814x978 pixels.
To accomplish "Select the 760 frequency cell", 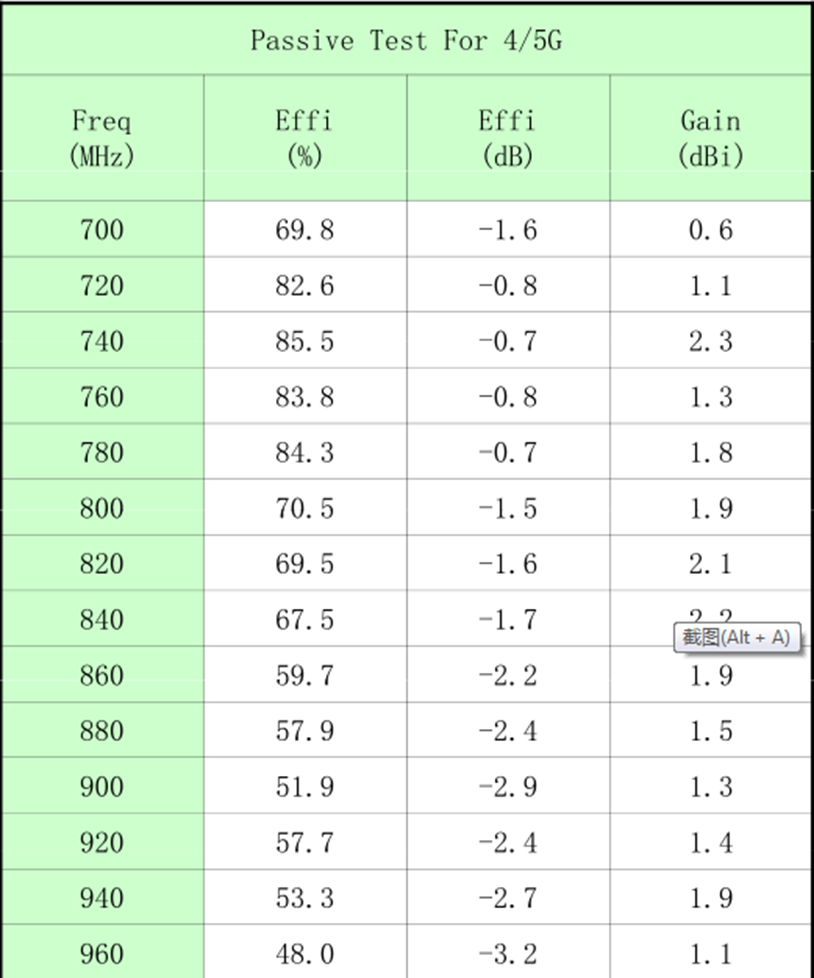I will click(x=102, y=397).
